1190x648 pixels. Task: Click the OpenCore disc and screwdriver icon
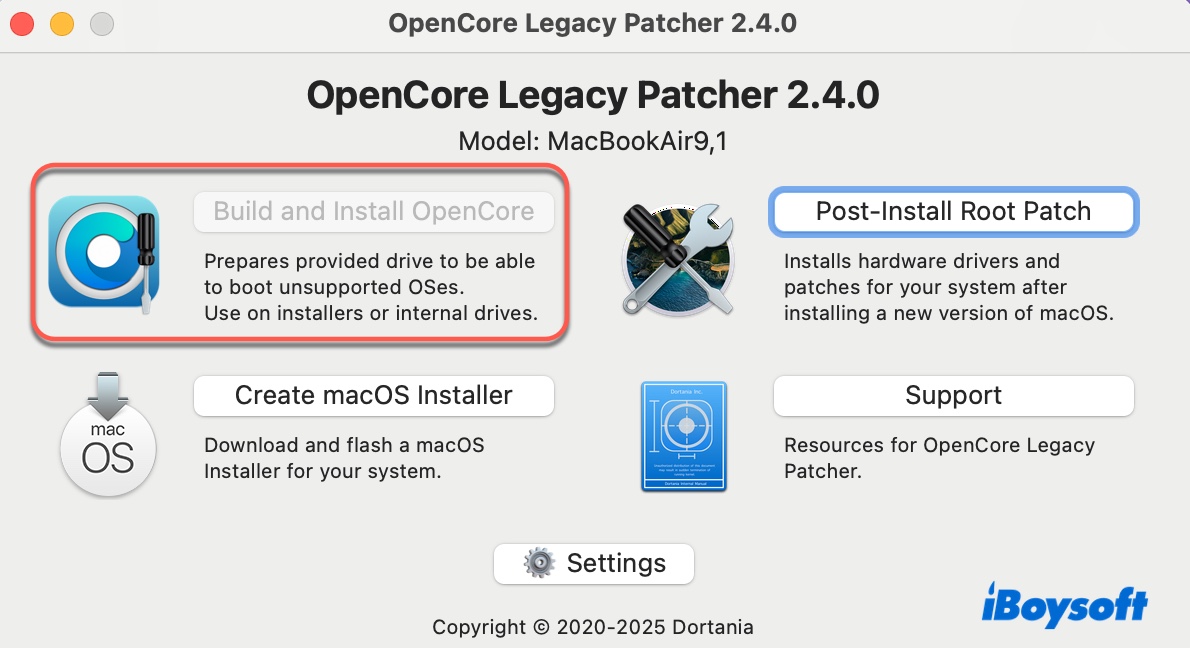point(104,251)
